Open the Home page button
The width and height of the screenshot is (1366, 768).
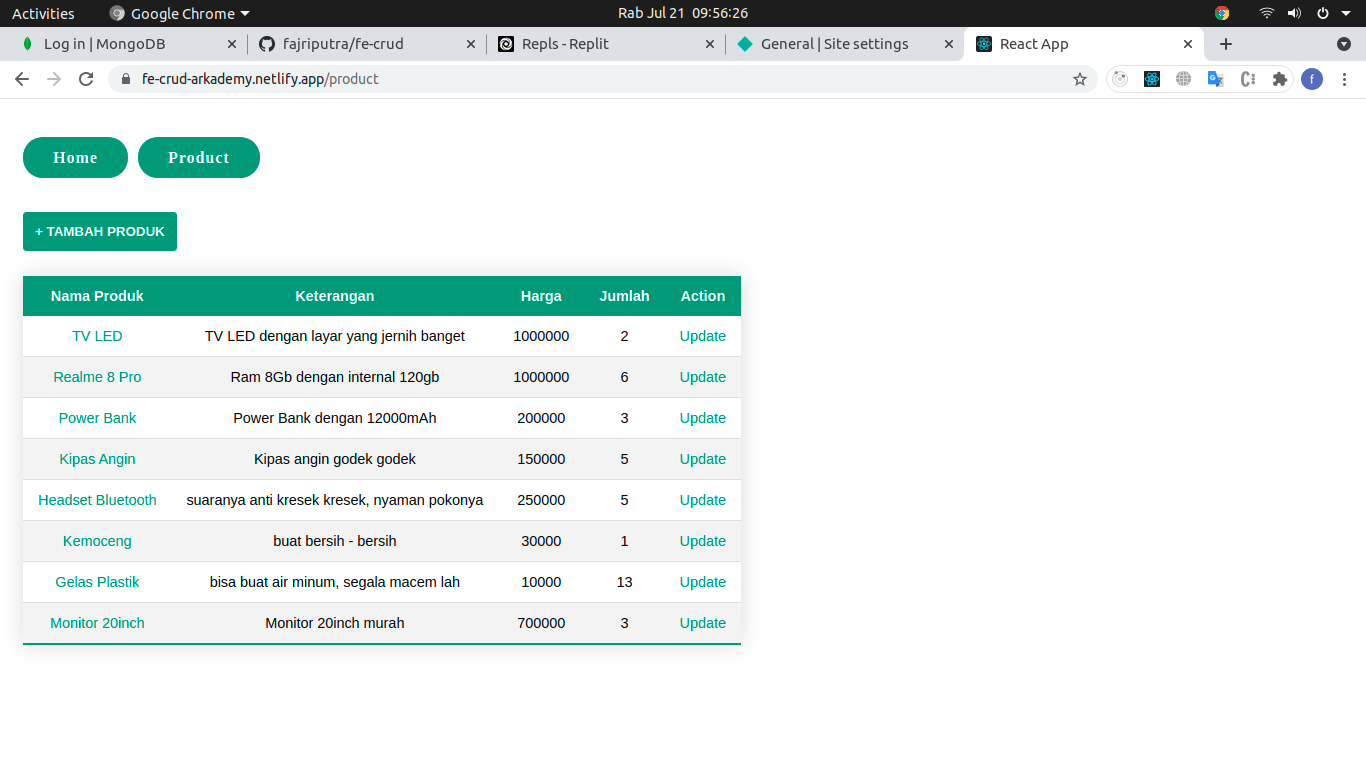tap(75, 157)
